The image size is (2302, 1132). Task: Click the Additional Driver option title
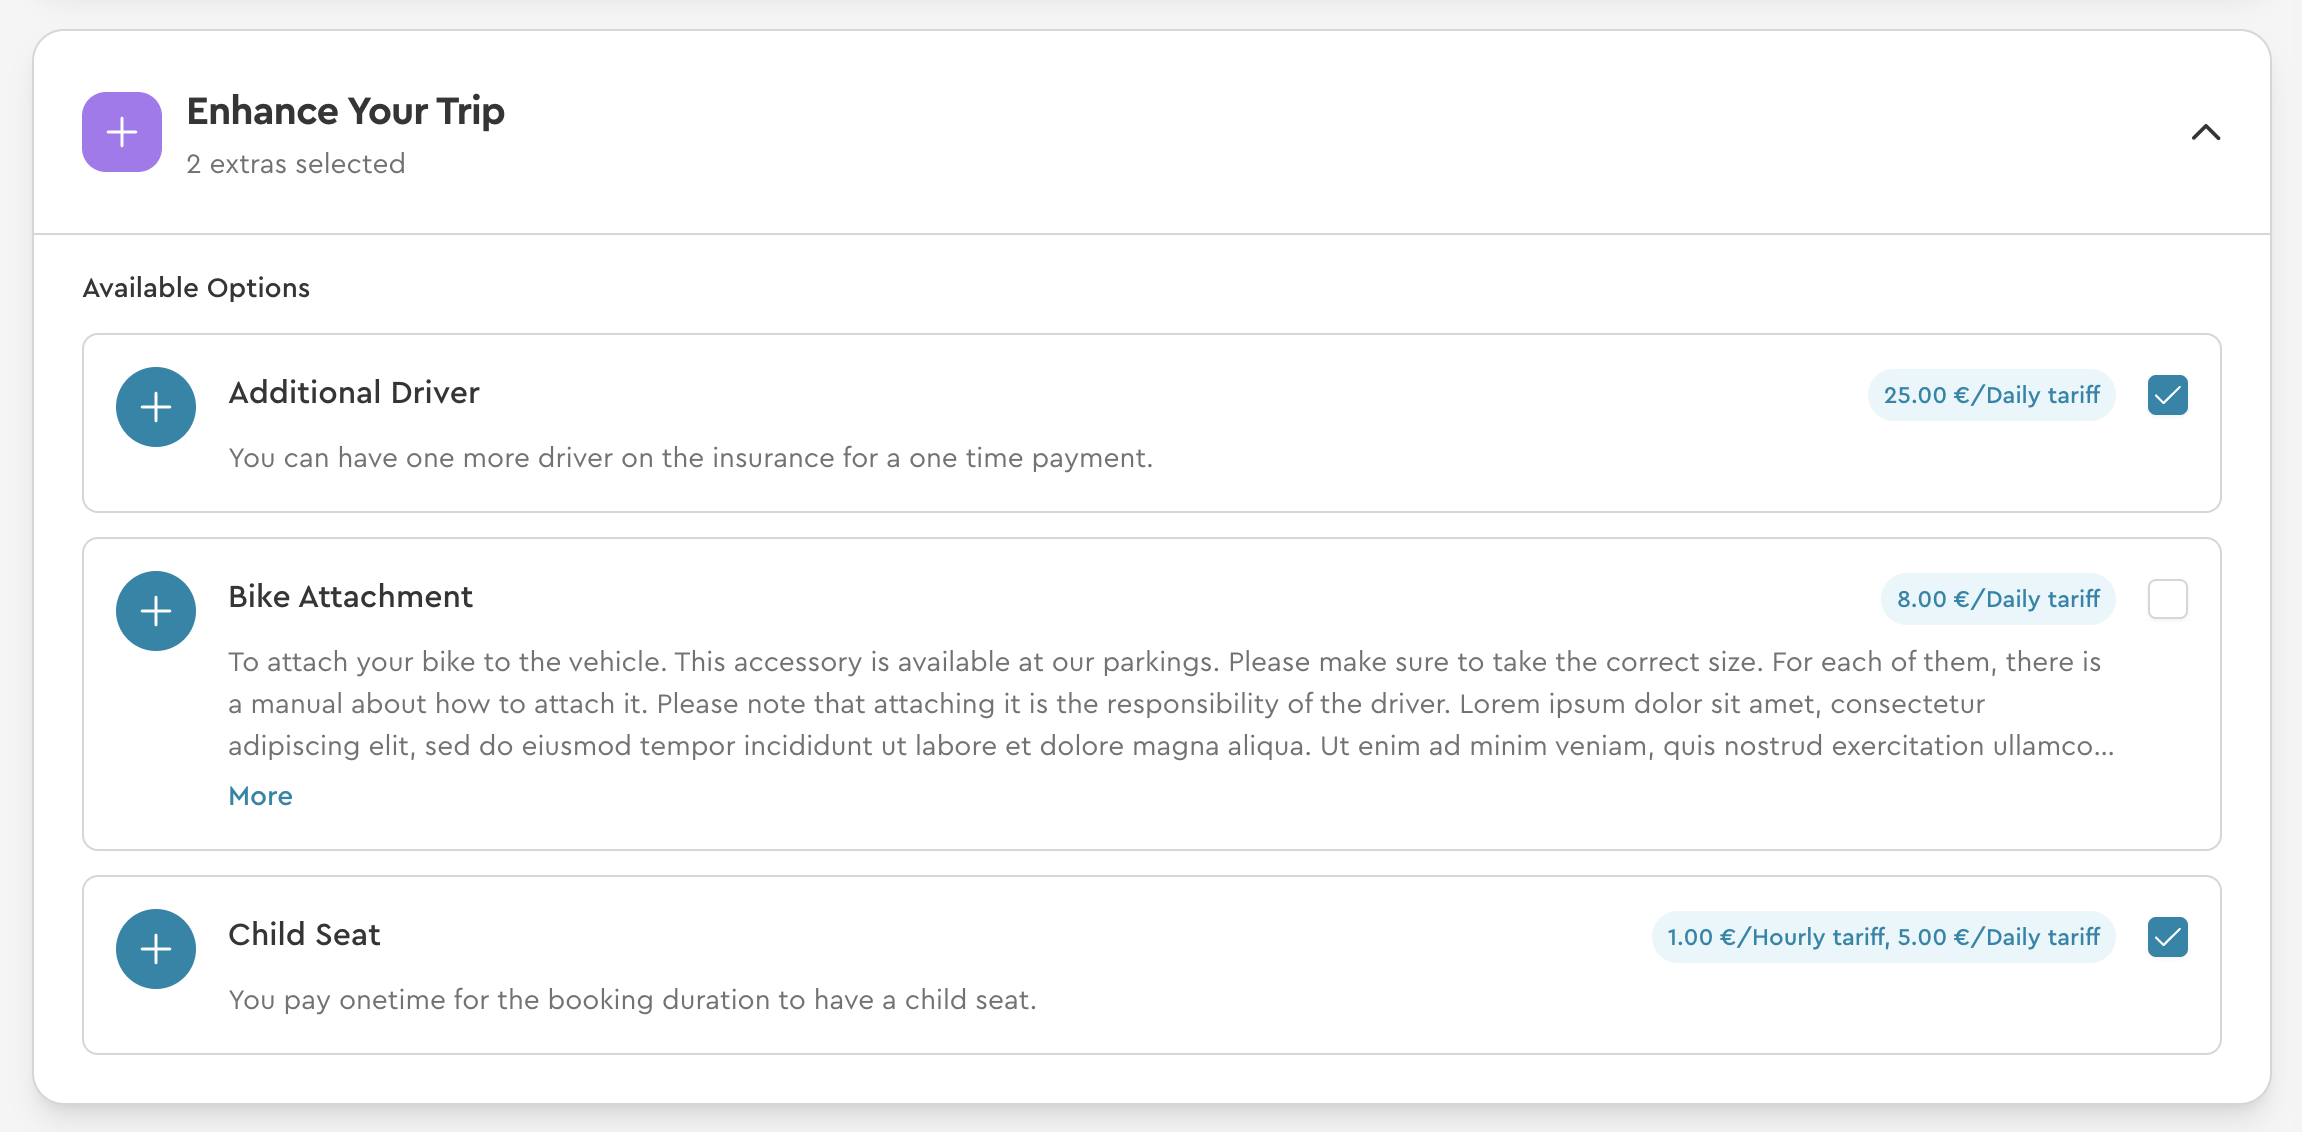354,392
